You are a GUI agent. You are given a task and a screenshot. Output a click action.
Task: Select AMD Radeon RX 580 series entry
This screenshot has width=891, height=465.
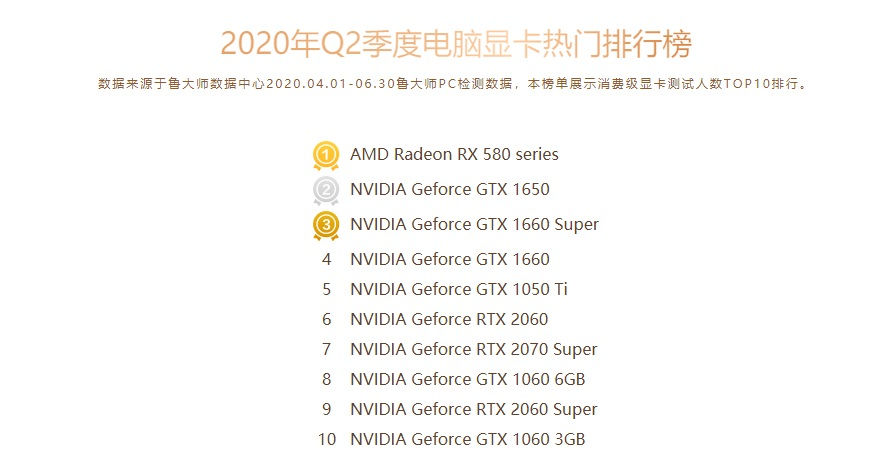point(454,155)
